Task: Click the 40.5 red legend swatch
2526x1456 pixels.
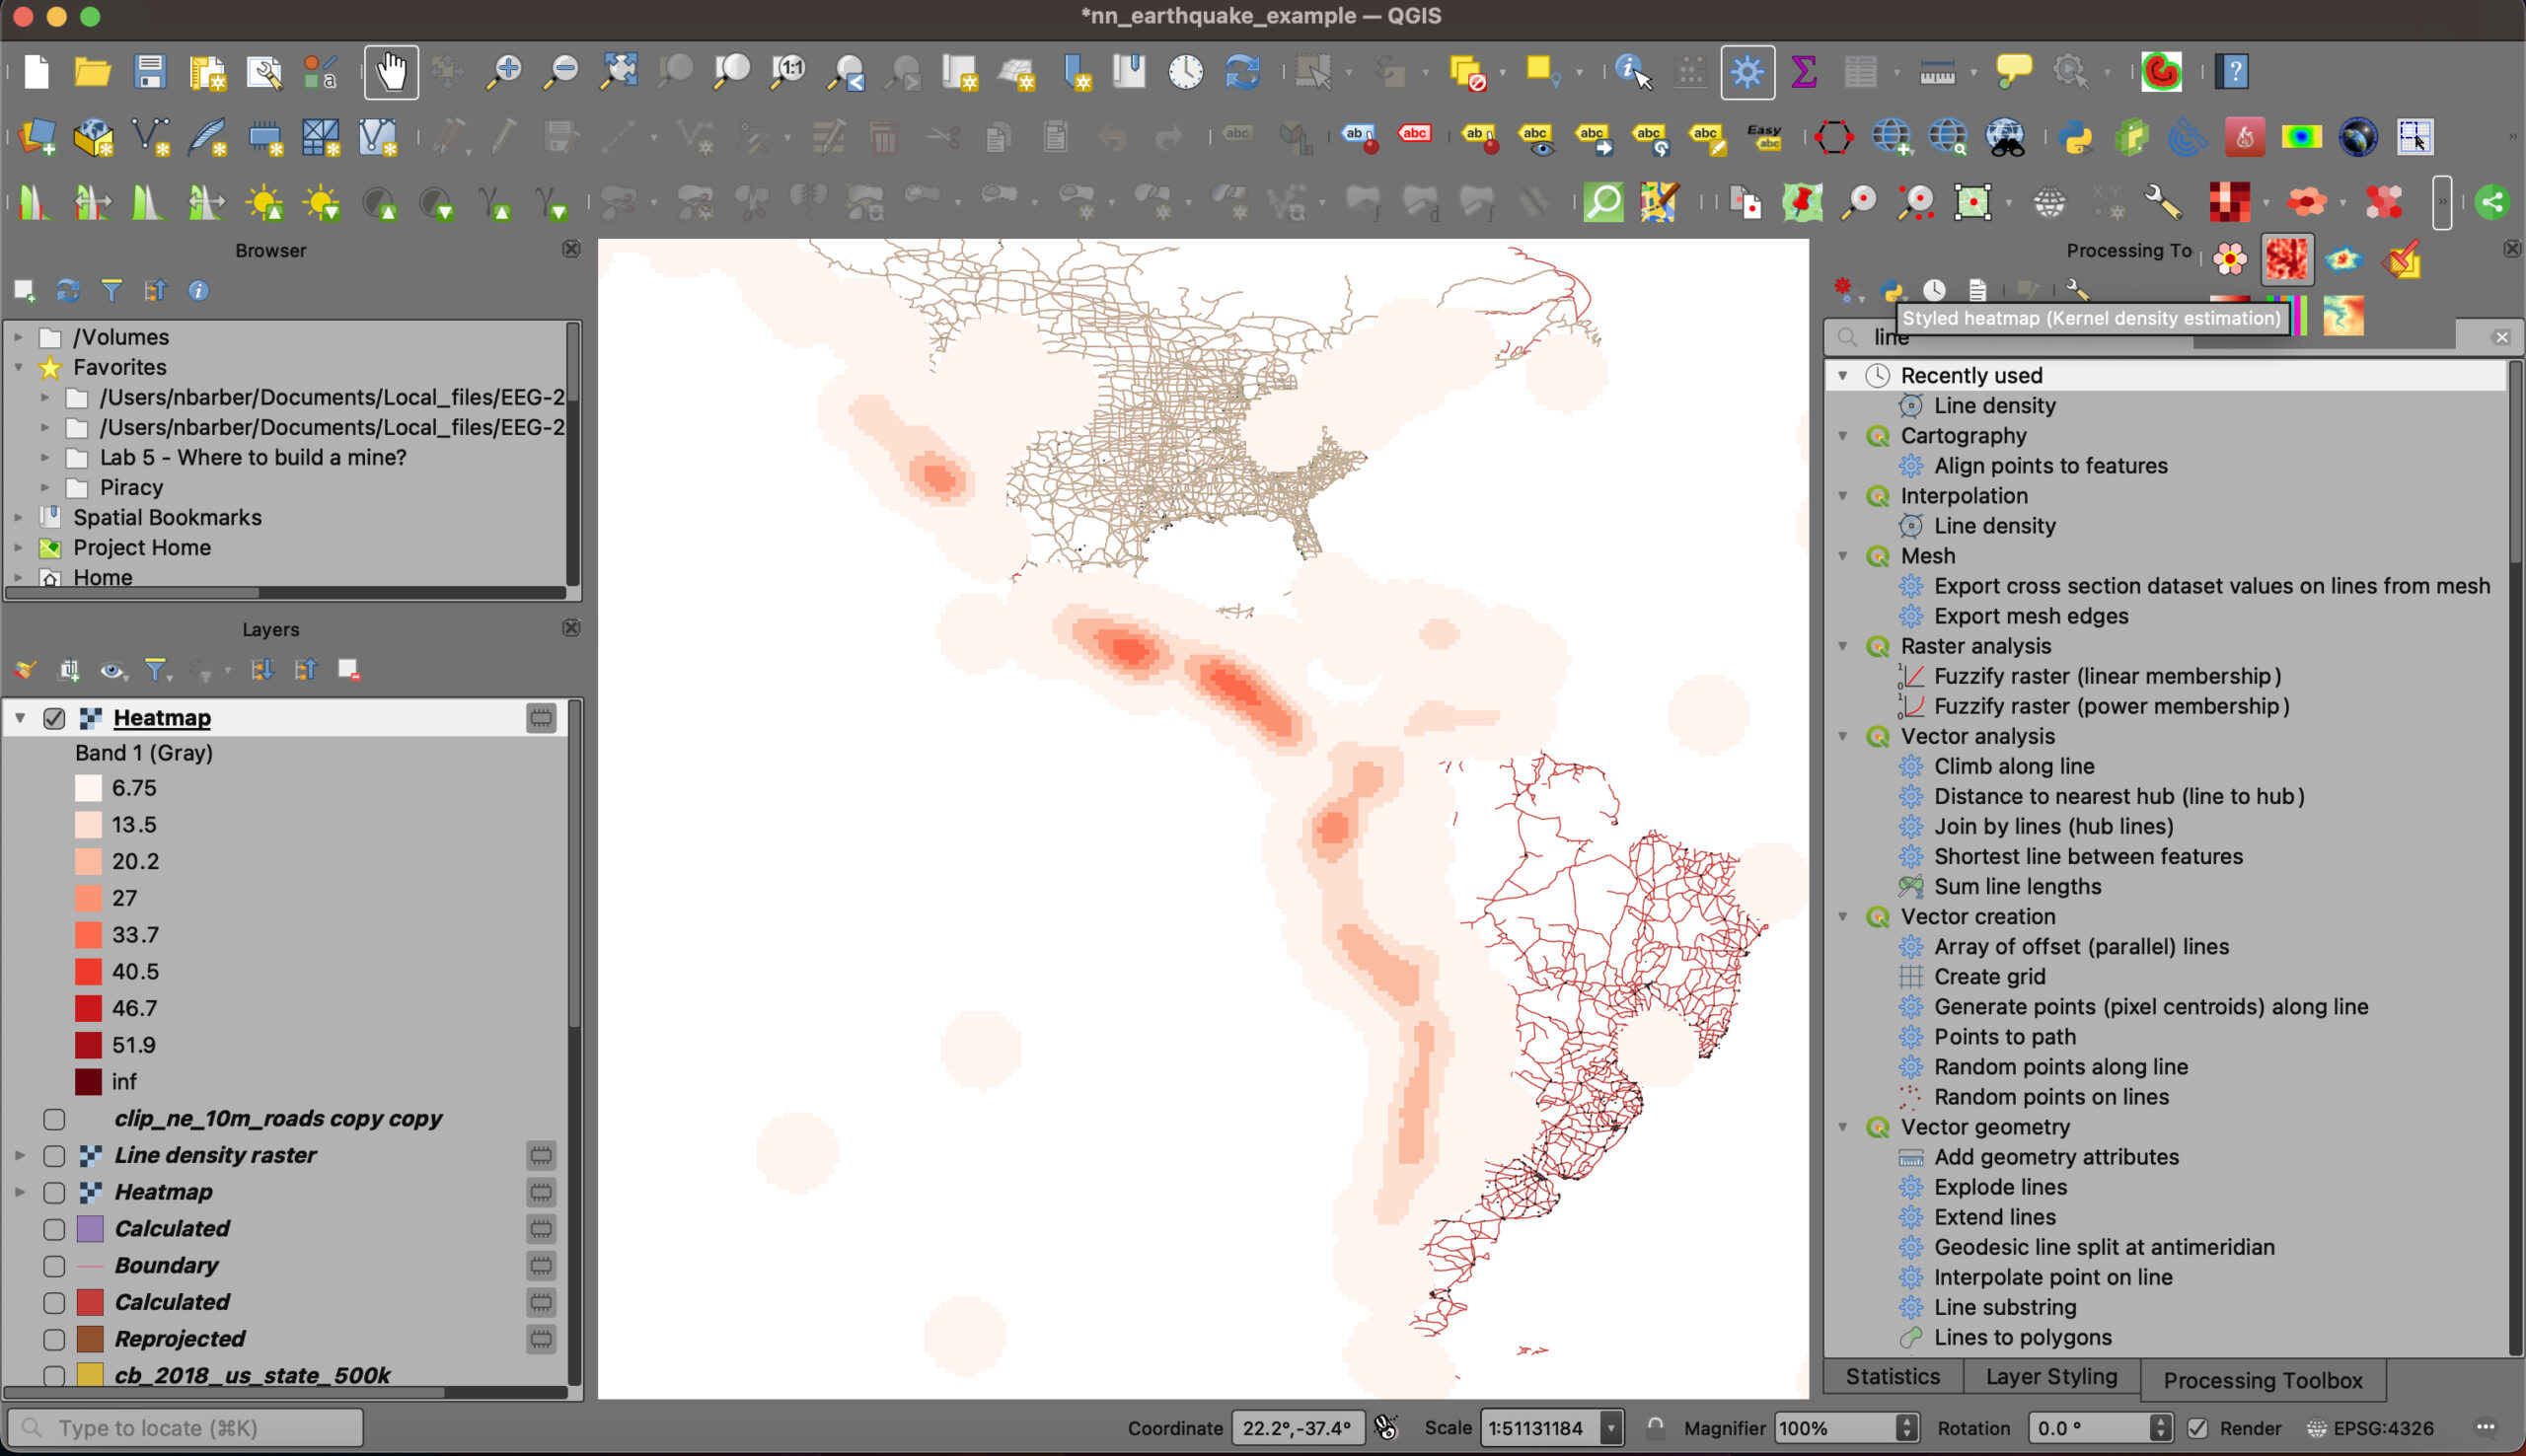Action: click(x=88, y=971)
